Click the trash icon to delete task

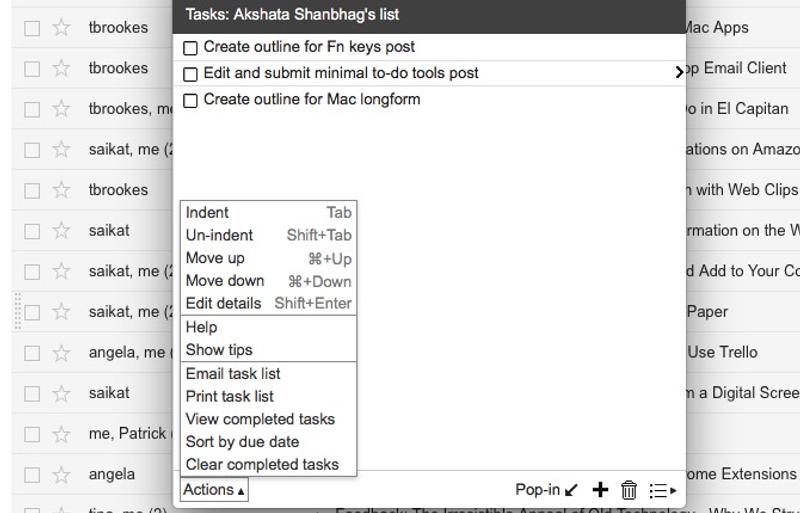tap(629, 490)
